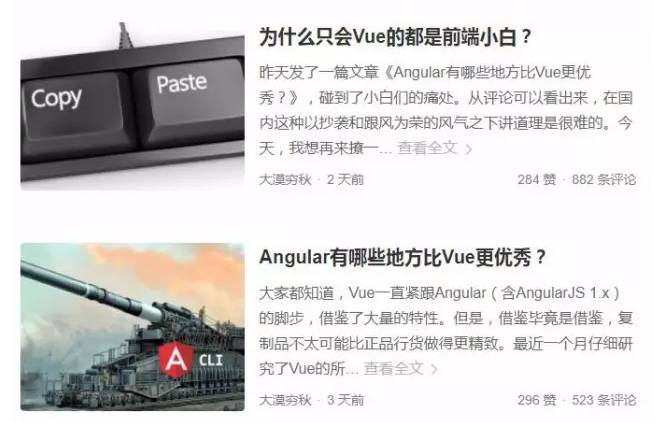Click the 3 天前 timestamp
The width and height of the screenshot is (655, 423).
(345, 400)
